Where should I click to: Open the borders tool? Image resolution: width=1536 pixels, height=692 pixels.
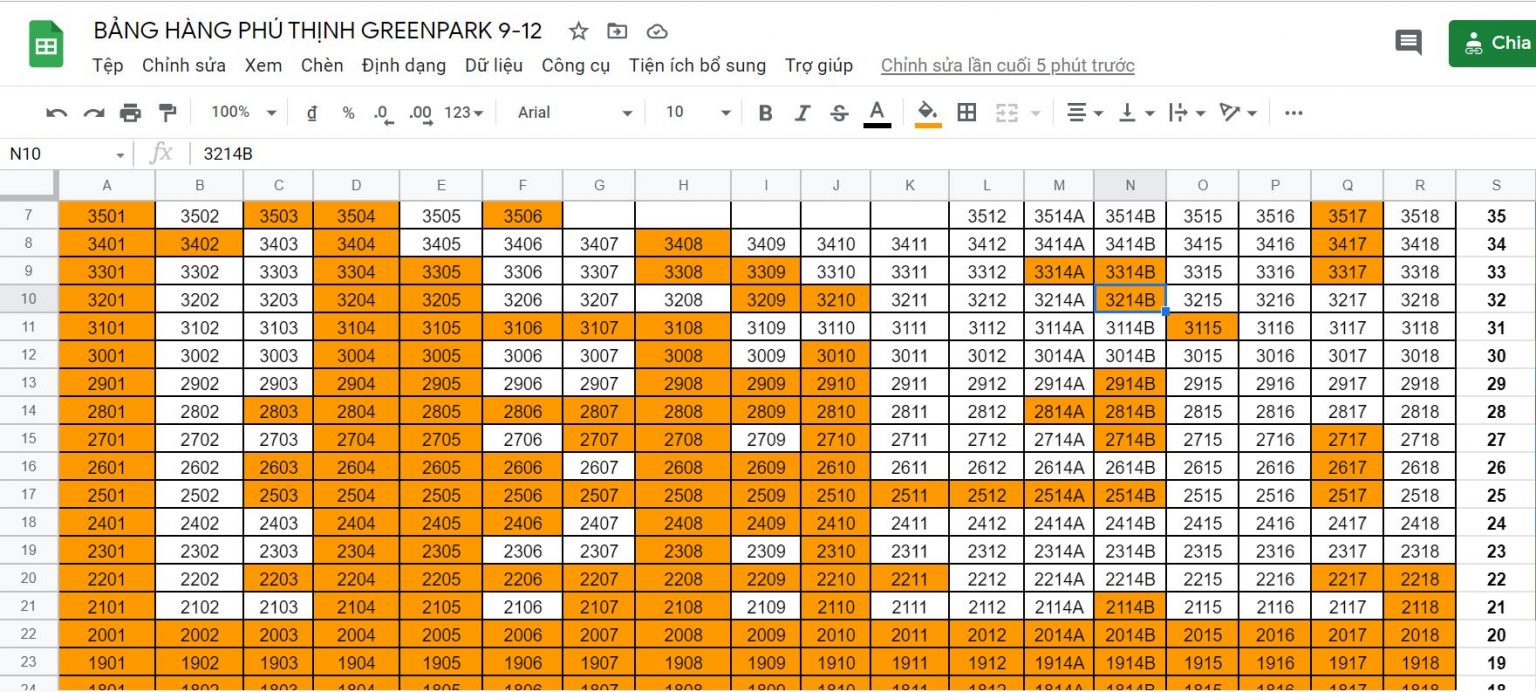coord(966,113)
